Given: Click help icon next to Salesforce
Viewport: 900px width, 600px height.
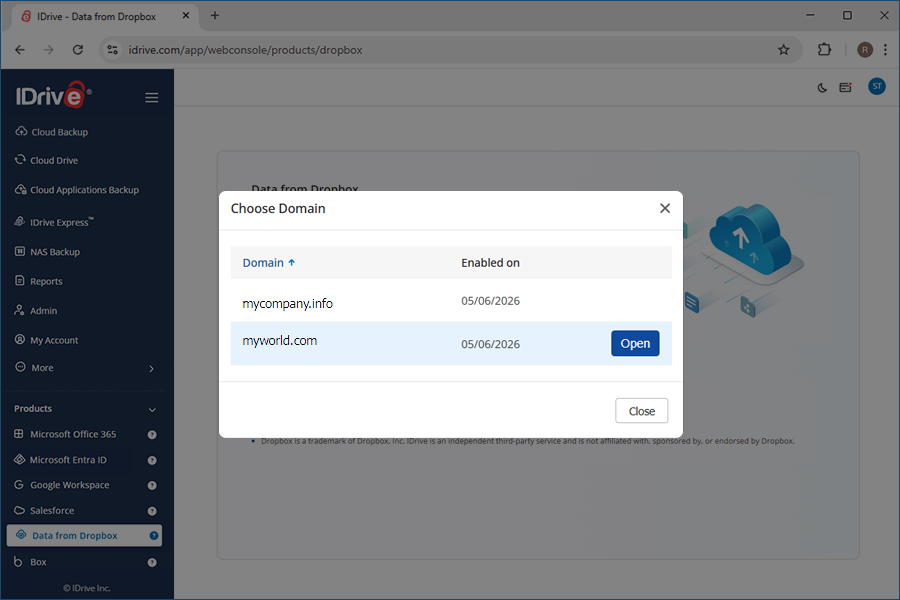Looking at the screenshot, I should [152, 510].
